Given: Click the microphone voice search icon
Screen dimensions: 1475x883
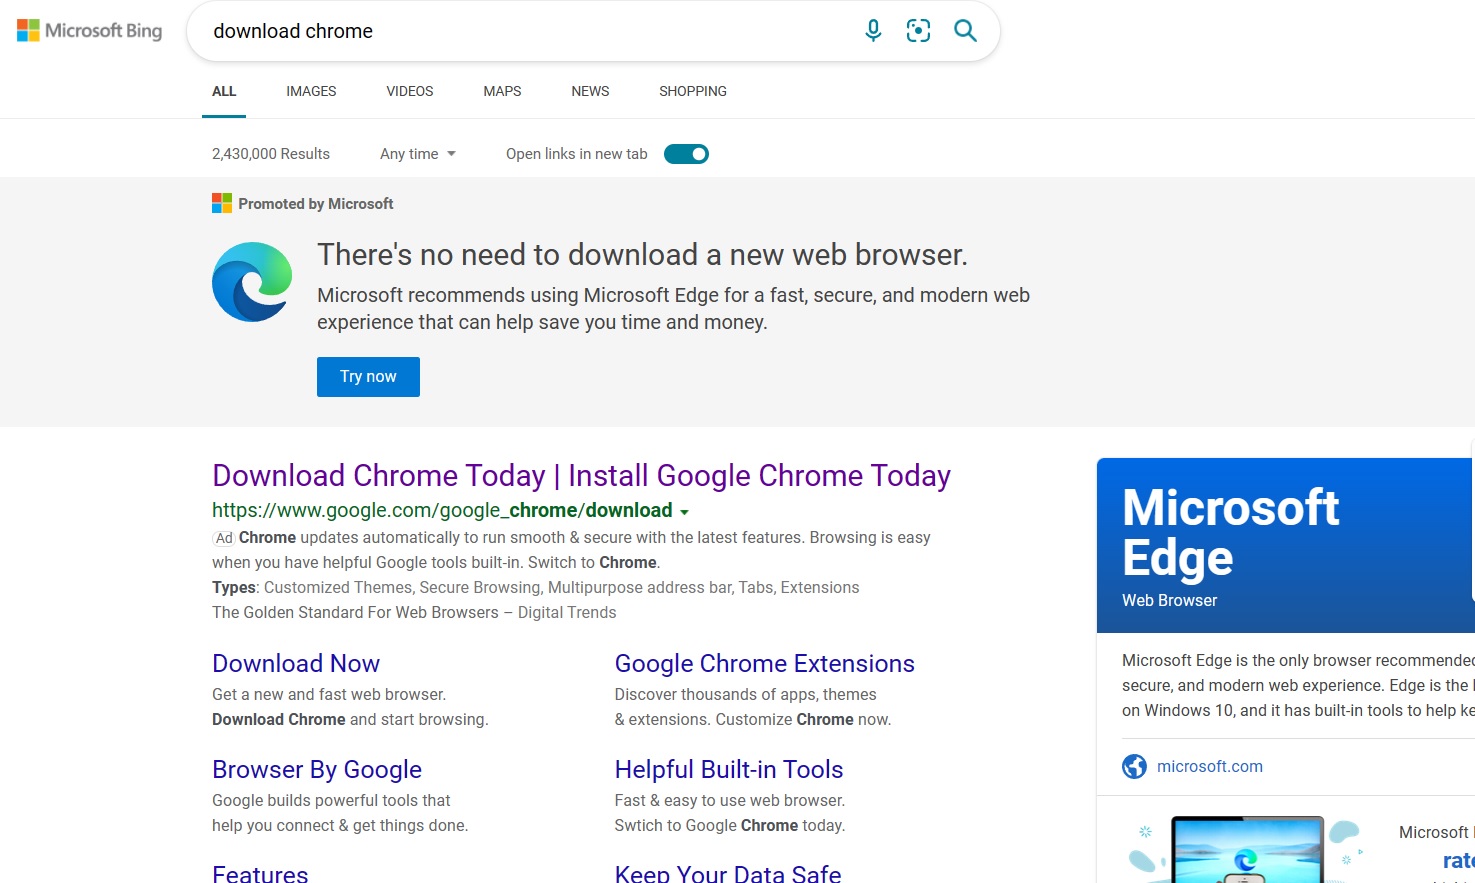Looking at the screenshot, I should click(873, 31).
